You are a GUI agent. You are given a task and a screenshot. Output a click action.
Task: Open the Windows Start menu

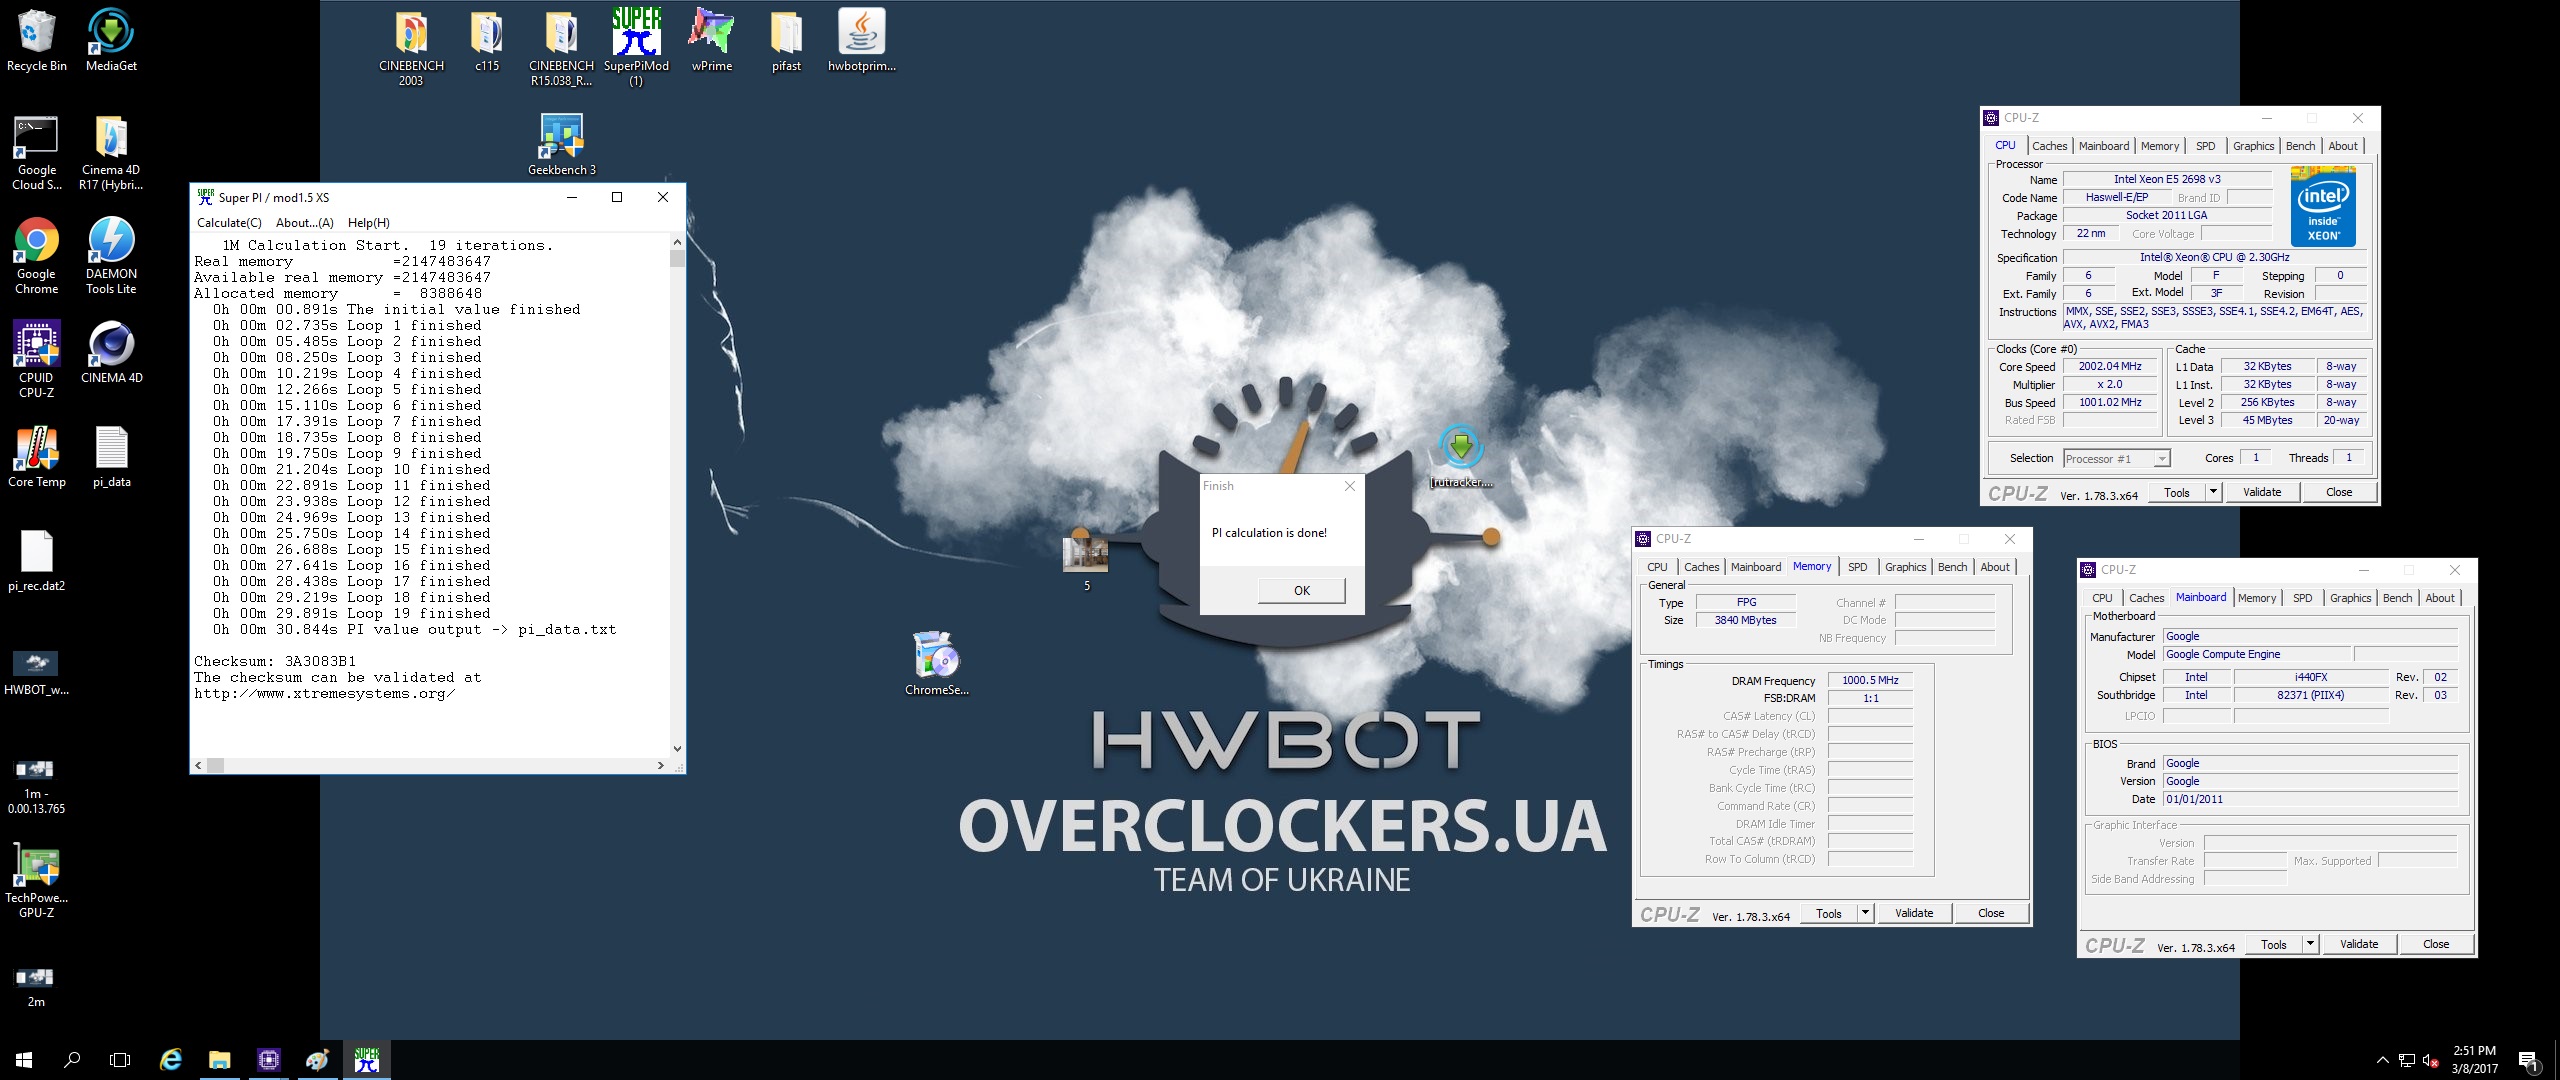24,1060
